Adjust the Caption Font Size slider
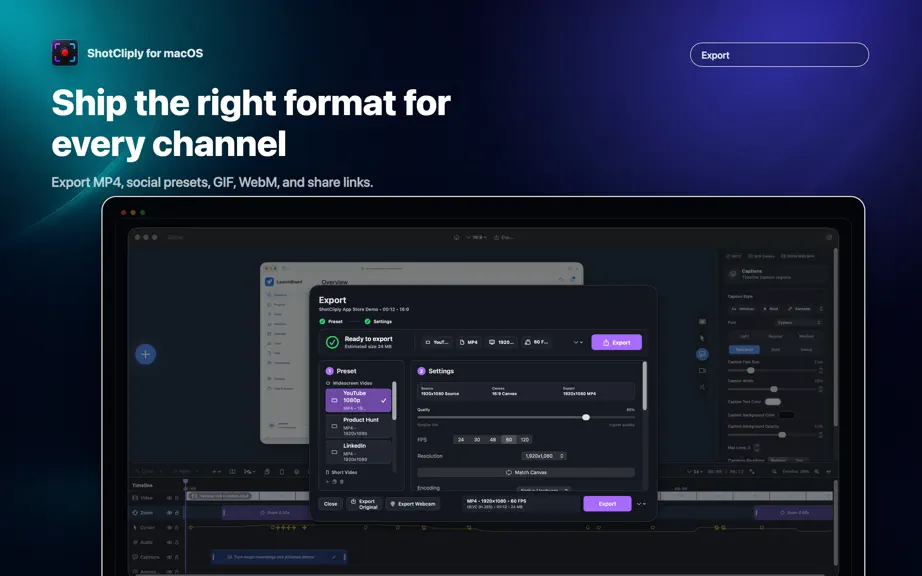 (x=750, y=370)
